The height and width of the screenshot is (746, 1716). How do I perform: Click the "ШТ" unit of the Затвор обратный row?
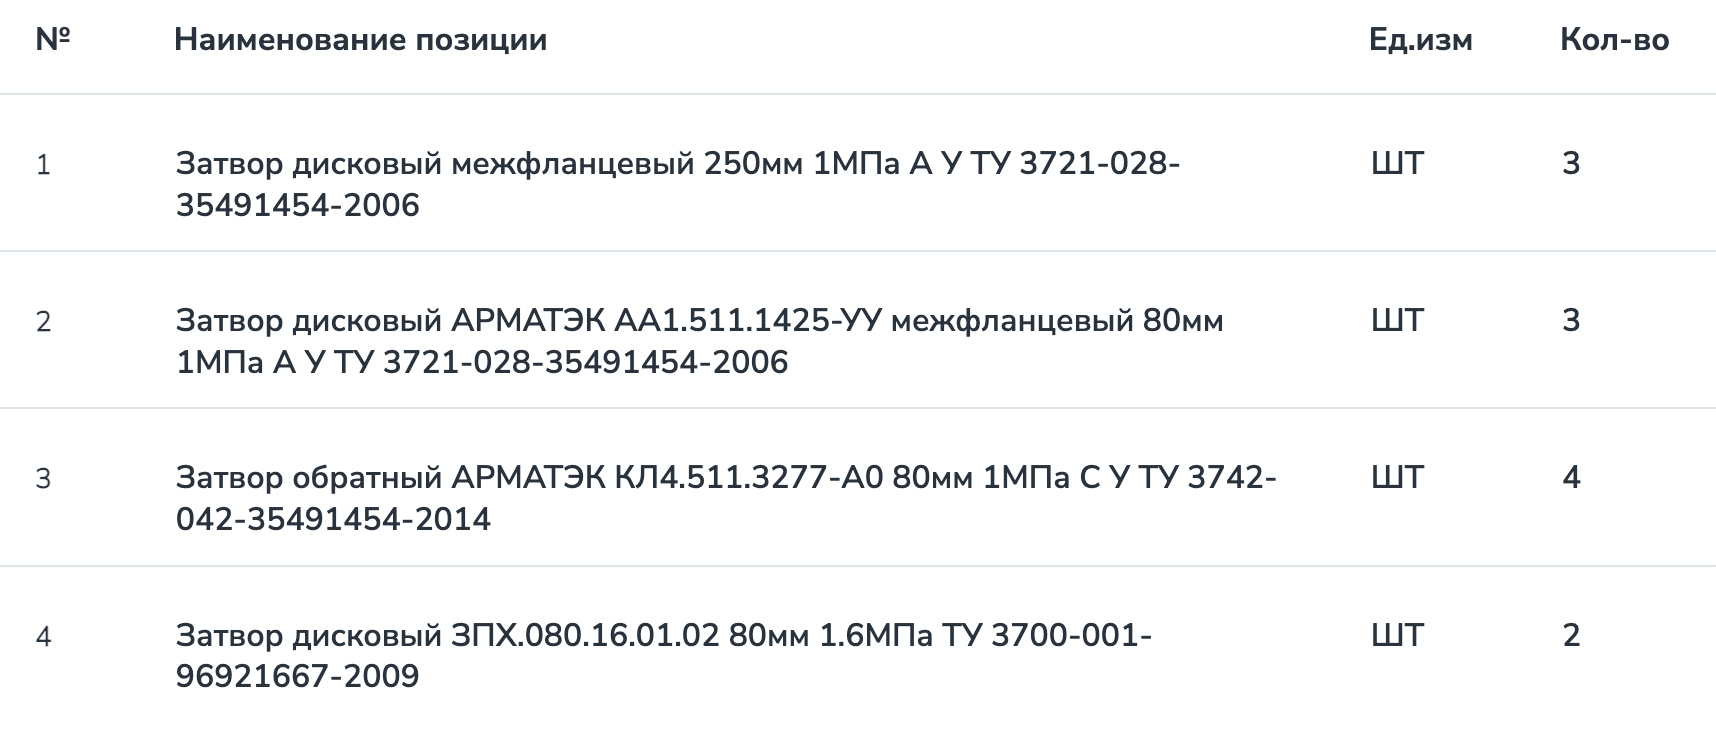tap(1397, 477)
